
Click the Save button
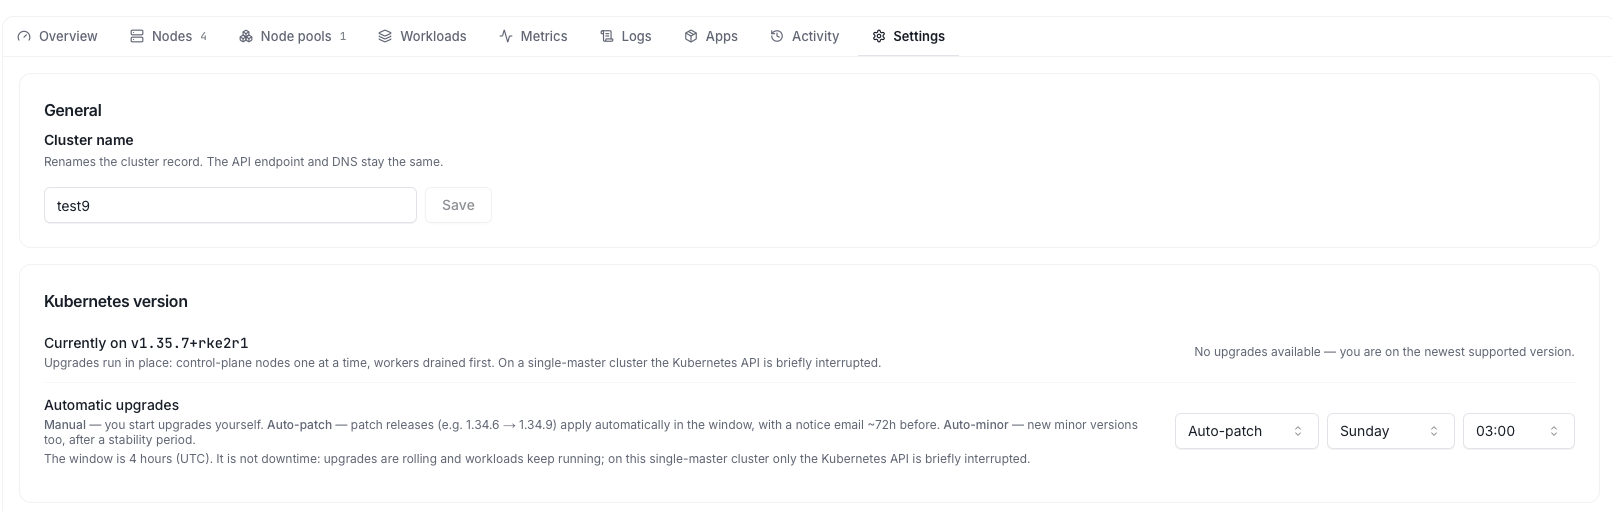pyautogui.click(x=458, y=205)
